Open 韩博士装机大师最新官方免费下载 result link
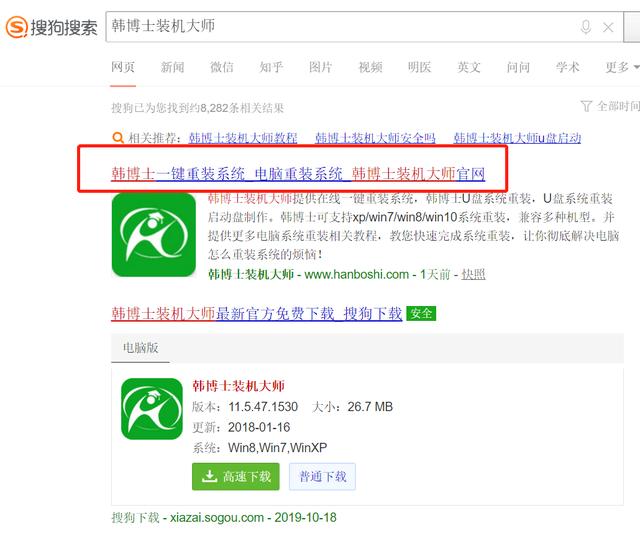 [x=257, y=313]
